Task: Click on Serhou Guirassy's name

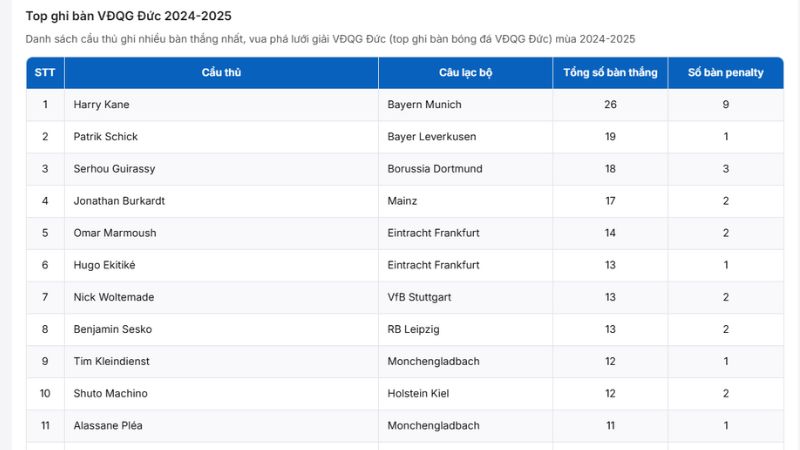Action: coord(114,169)
